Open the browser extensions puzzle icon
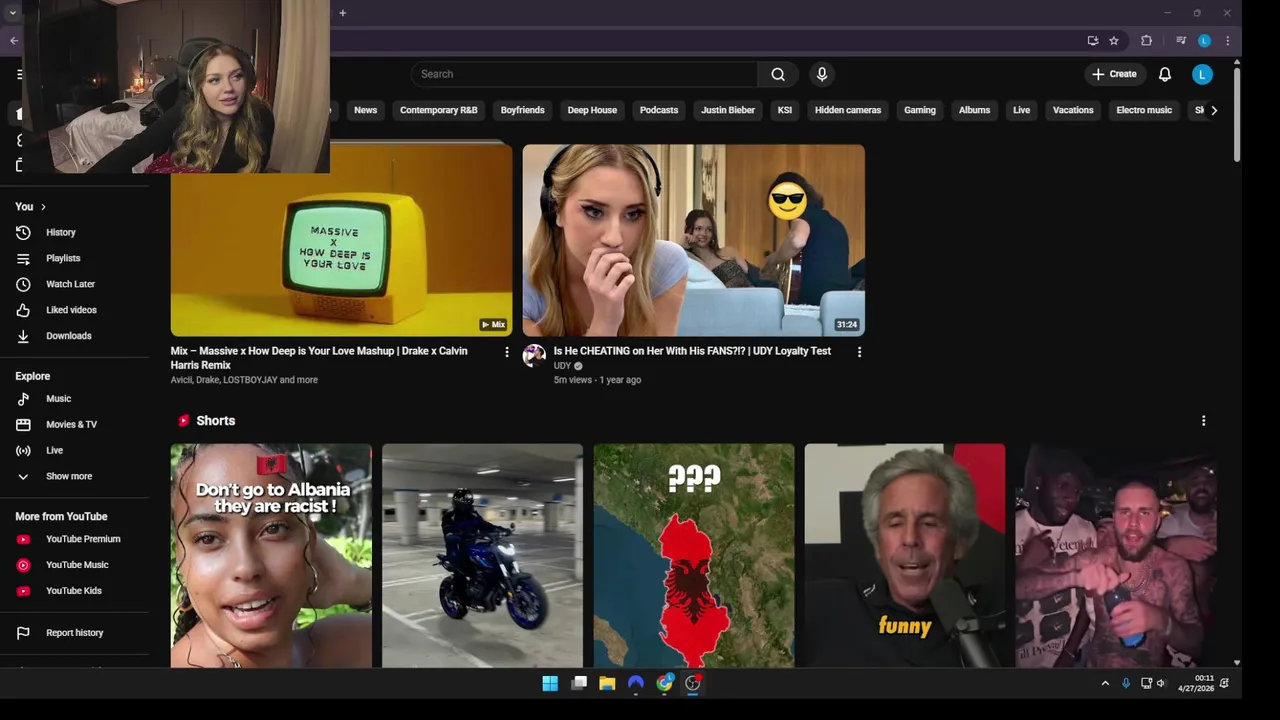 tap(1147, 41)
